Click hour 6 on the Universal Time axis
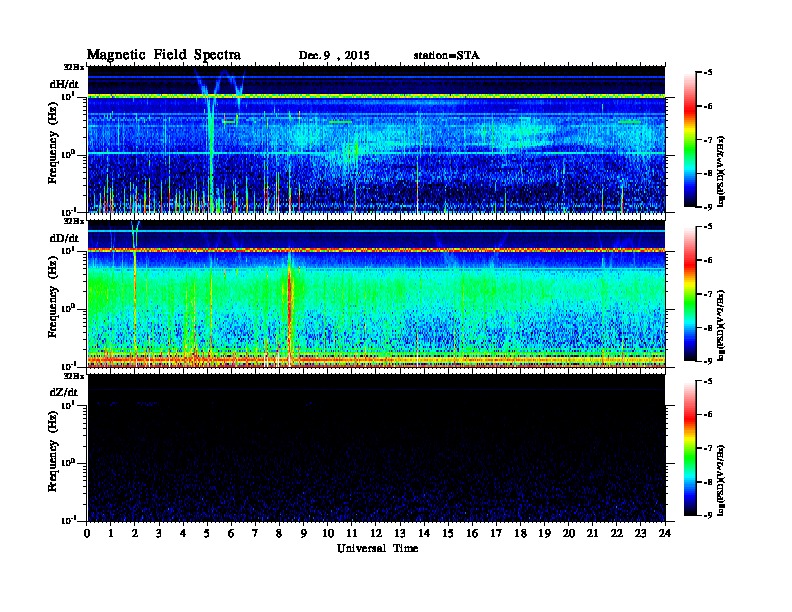 coord(231,533)
